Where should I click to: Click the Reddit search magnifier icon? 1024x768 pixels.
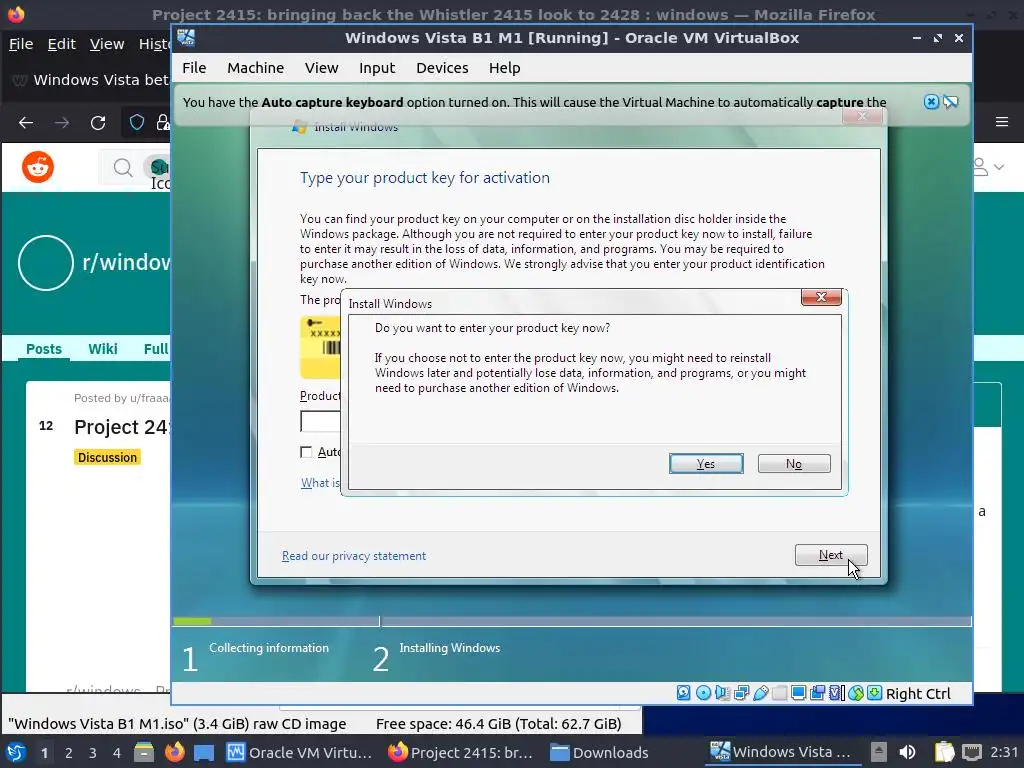pos(123,168)
